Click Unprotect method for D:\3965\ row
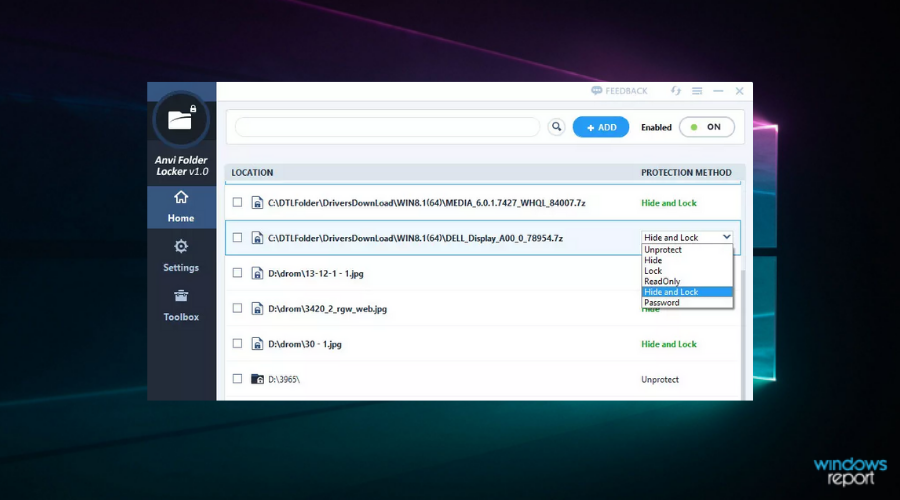The height and width of the screenshot is (500, 900). (x=660, y=379)
